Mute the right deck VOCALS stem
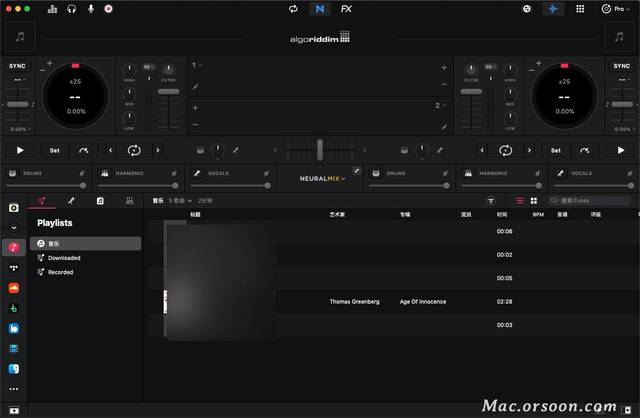 pos(560,173)
